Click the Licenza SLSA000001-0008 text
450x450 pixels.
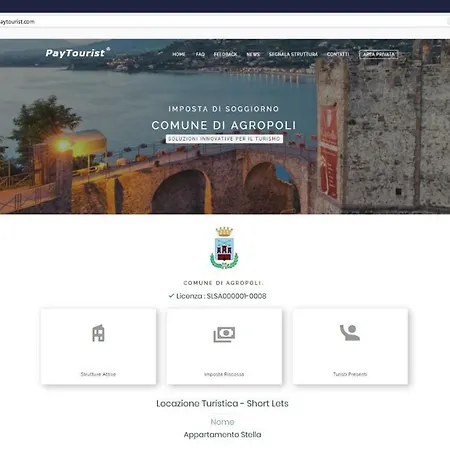tap(221, 296)
